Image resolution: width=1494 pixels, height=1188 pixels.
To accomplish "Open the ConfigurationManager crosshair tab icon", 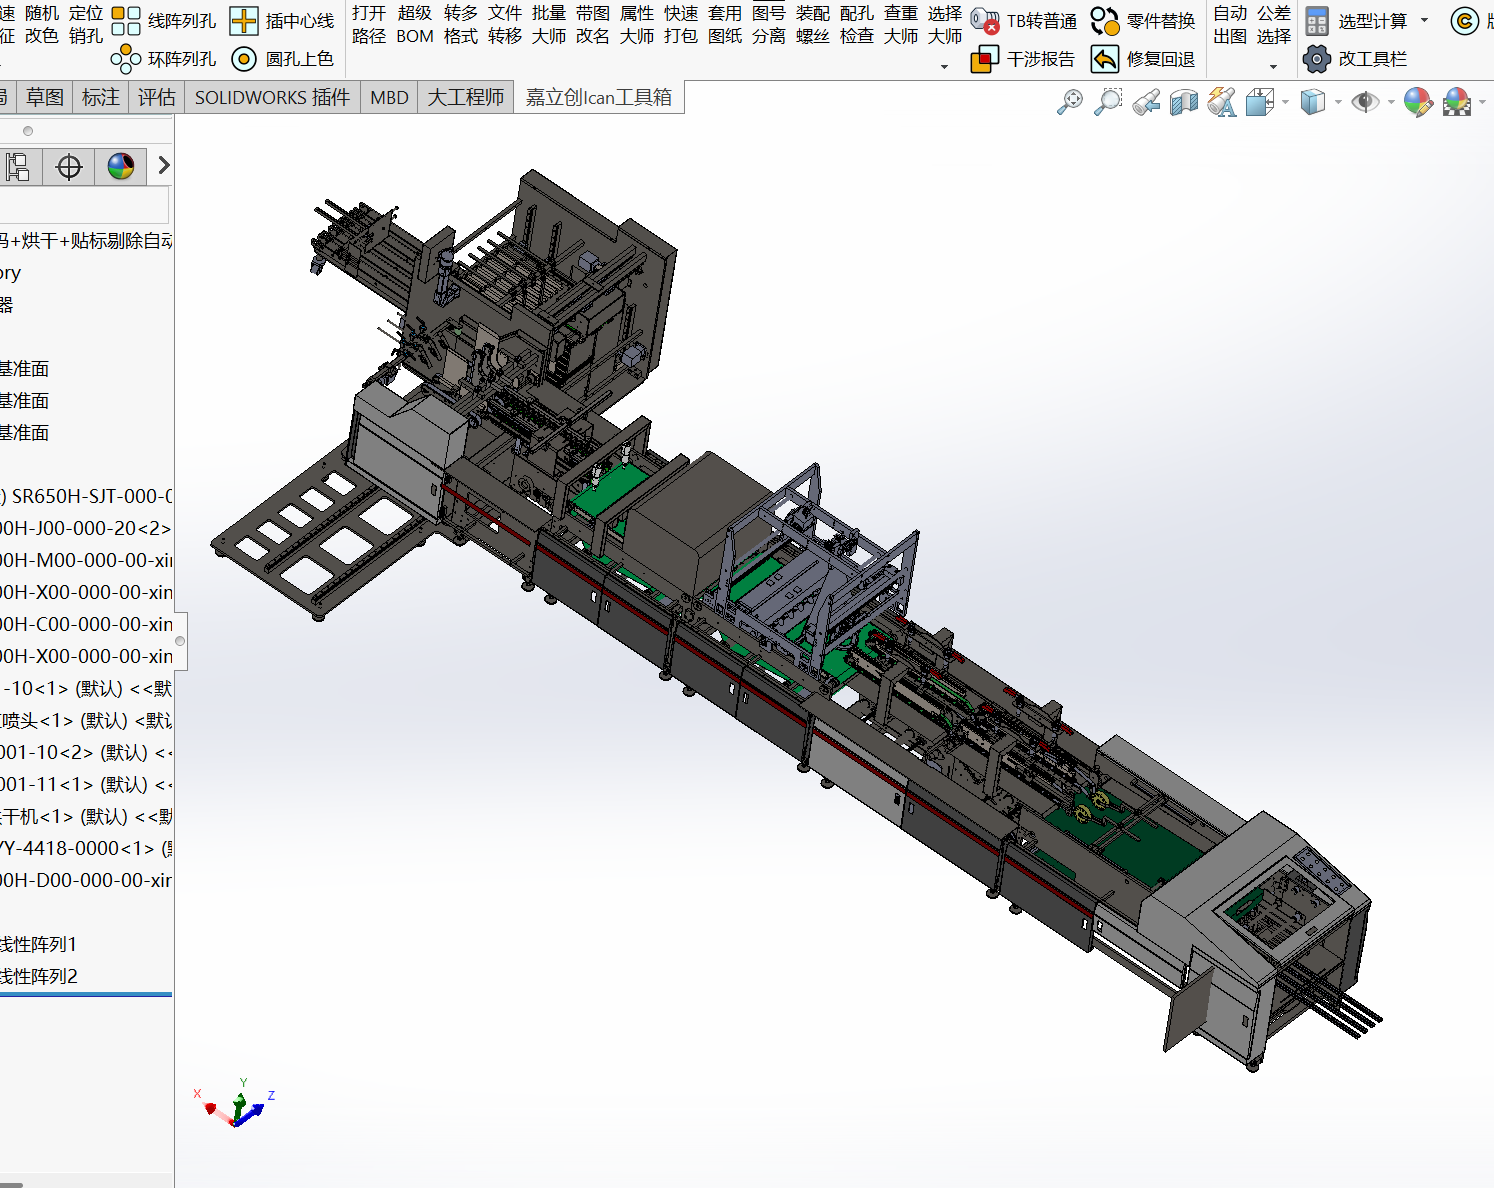I will [x=69, y=167].
